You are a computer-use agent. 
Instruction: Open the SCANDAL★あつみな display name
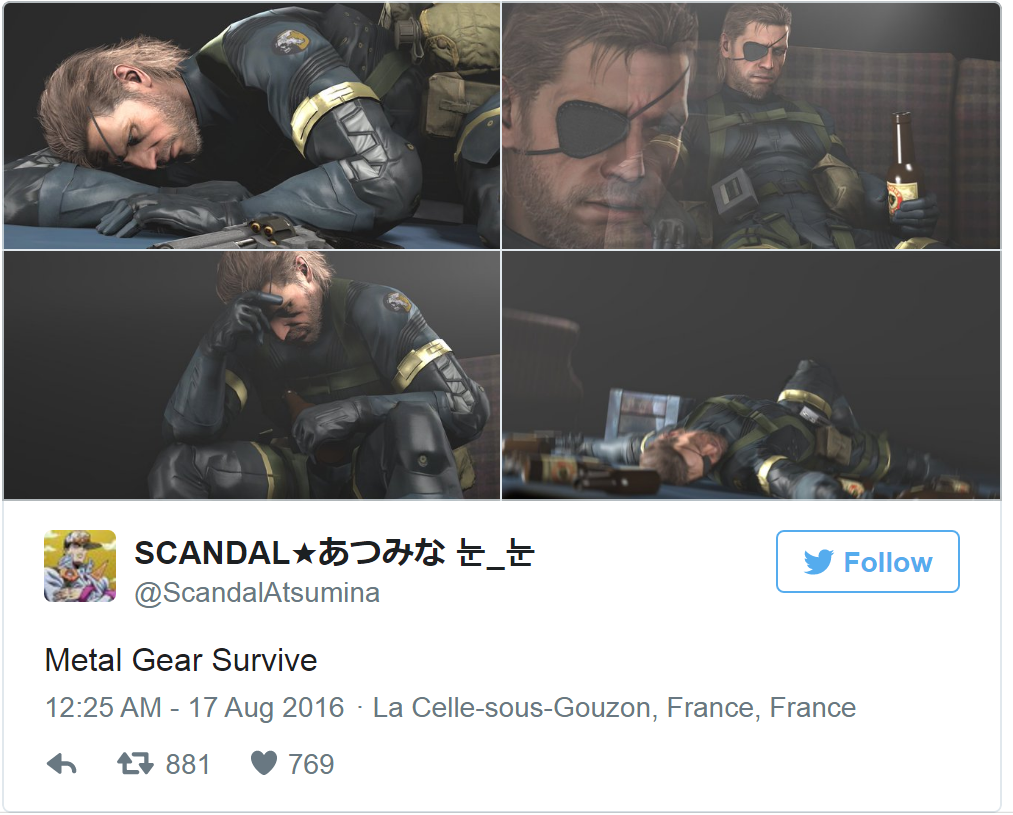[334, 553]
